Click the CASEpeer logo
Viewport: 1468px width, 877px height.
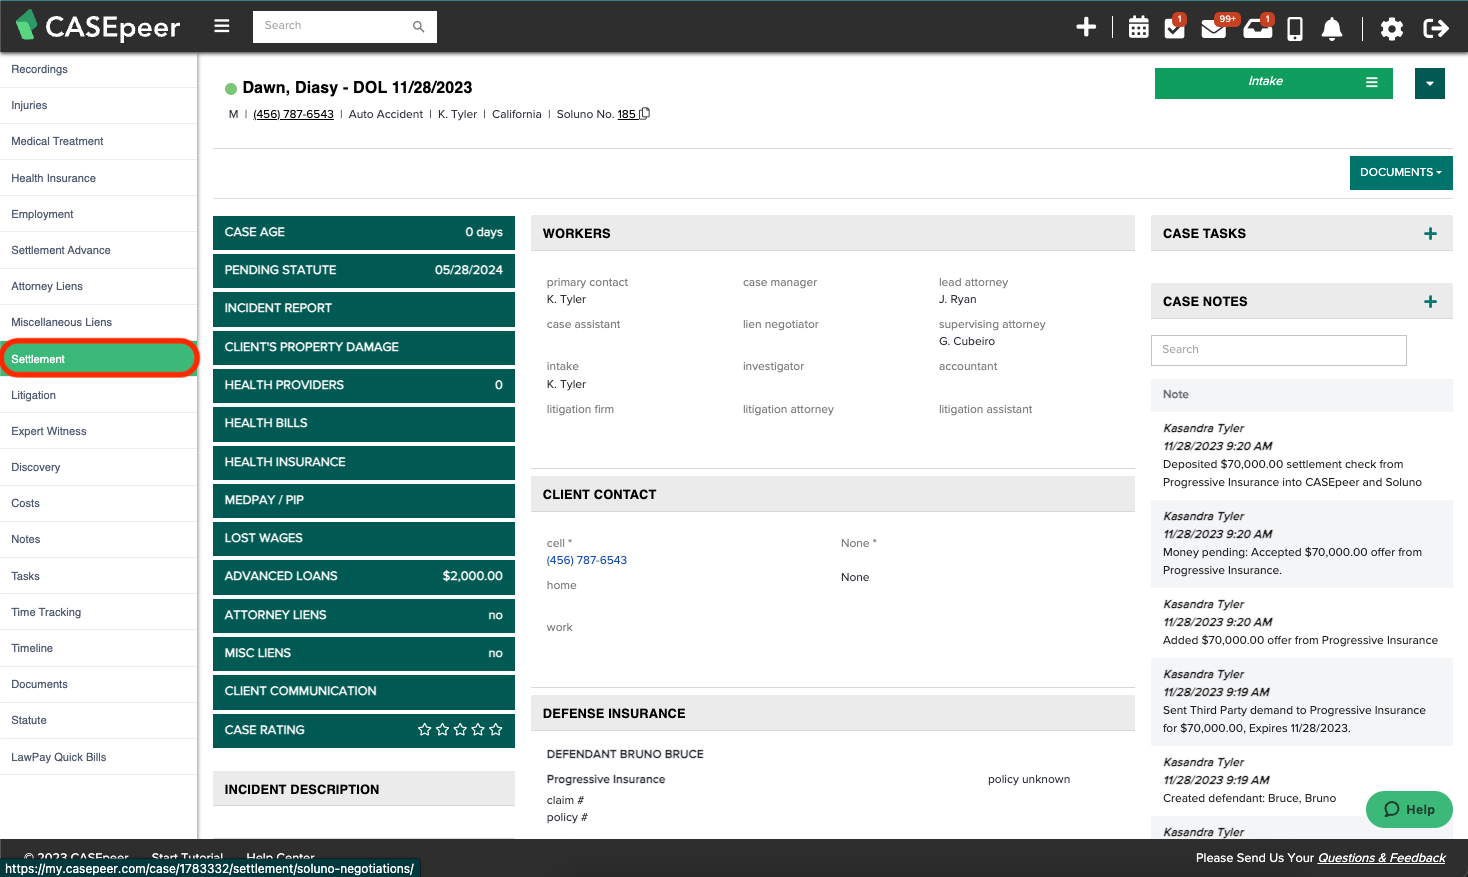click(x=98, y=26)
